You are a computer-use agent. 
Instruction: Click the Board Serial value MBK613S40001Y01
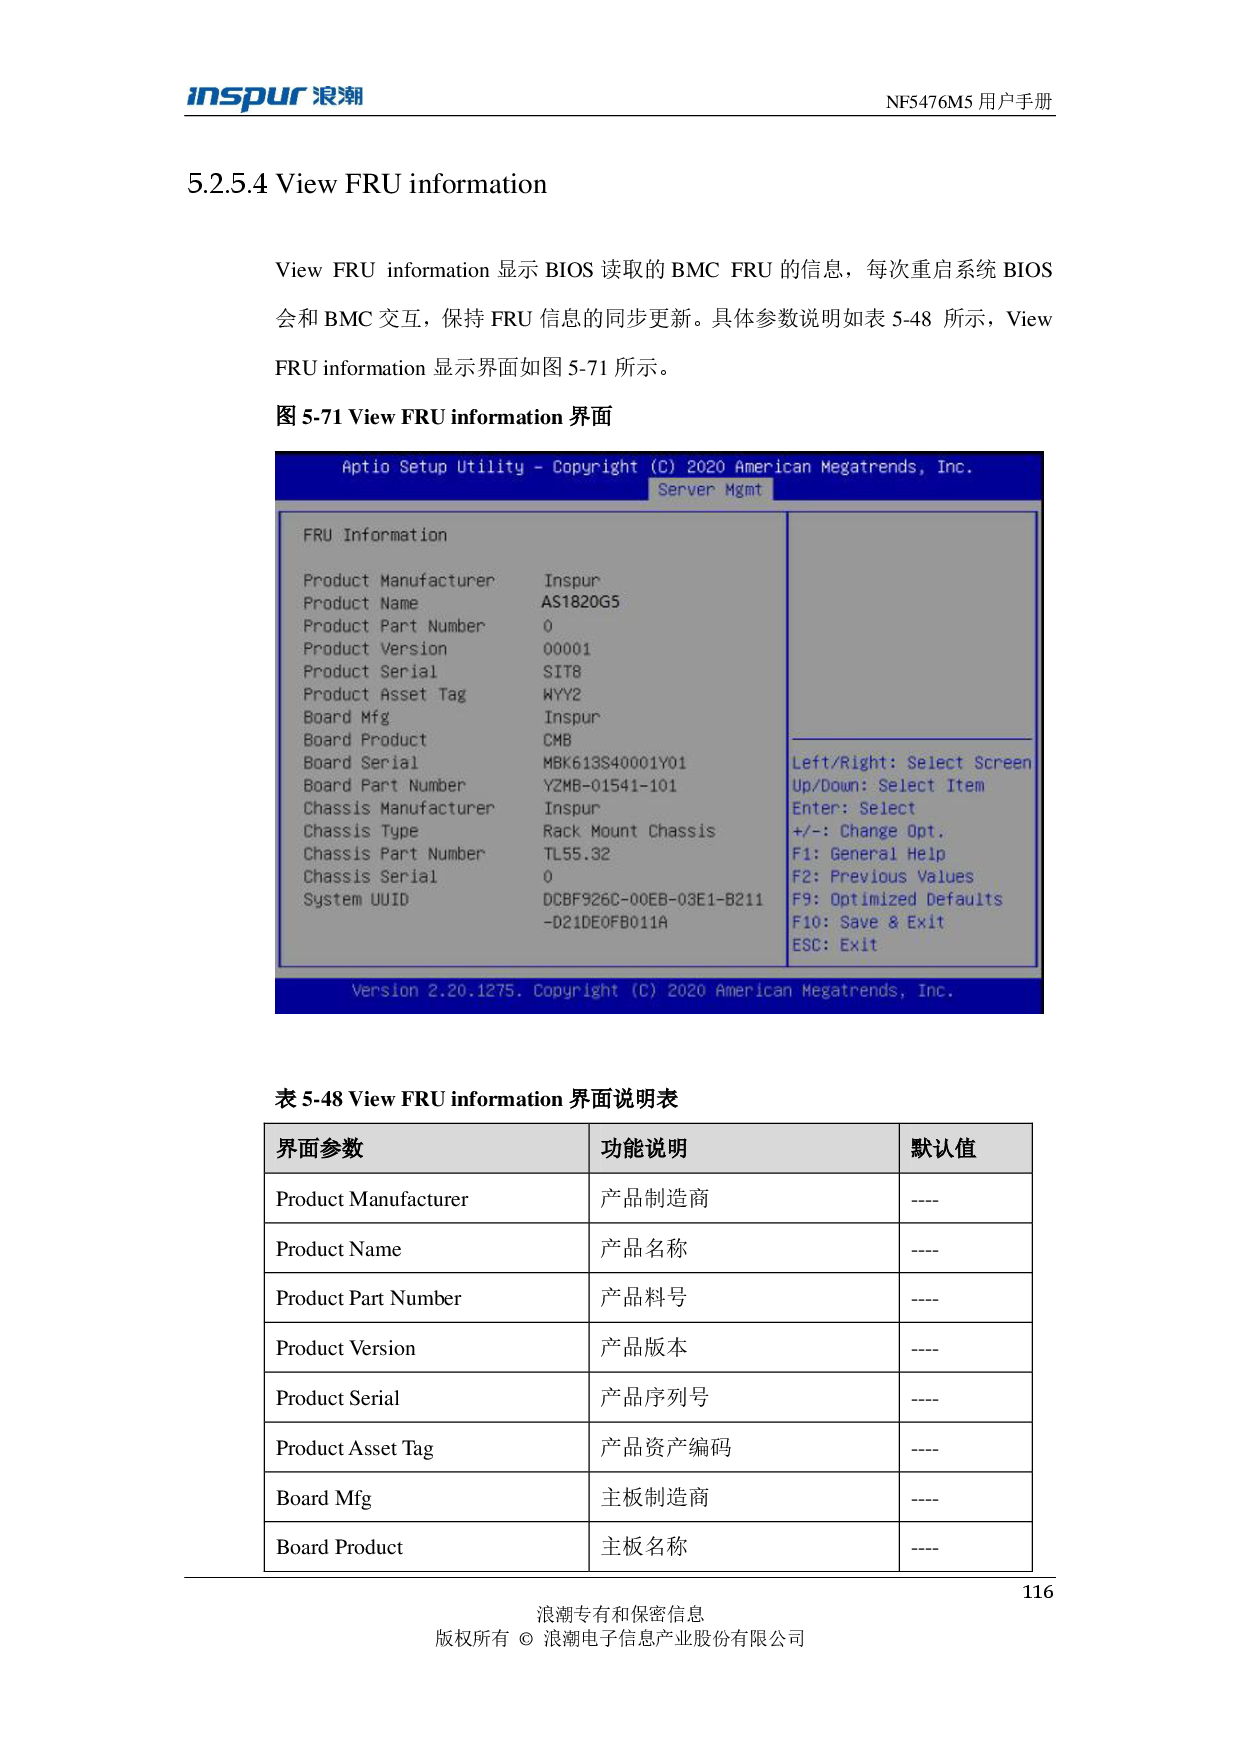[614, 763]
